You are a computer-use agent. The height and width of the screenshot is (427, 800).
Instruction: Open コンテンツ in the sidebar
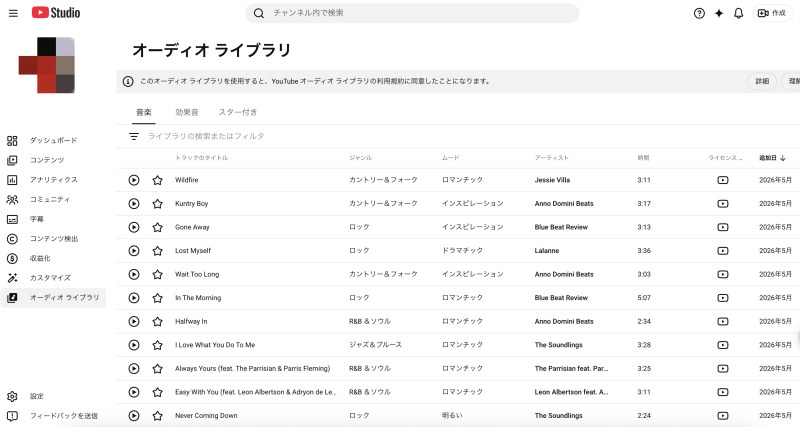click(53, 160)
